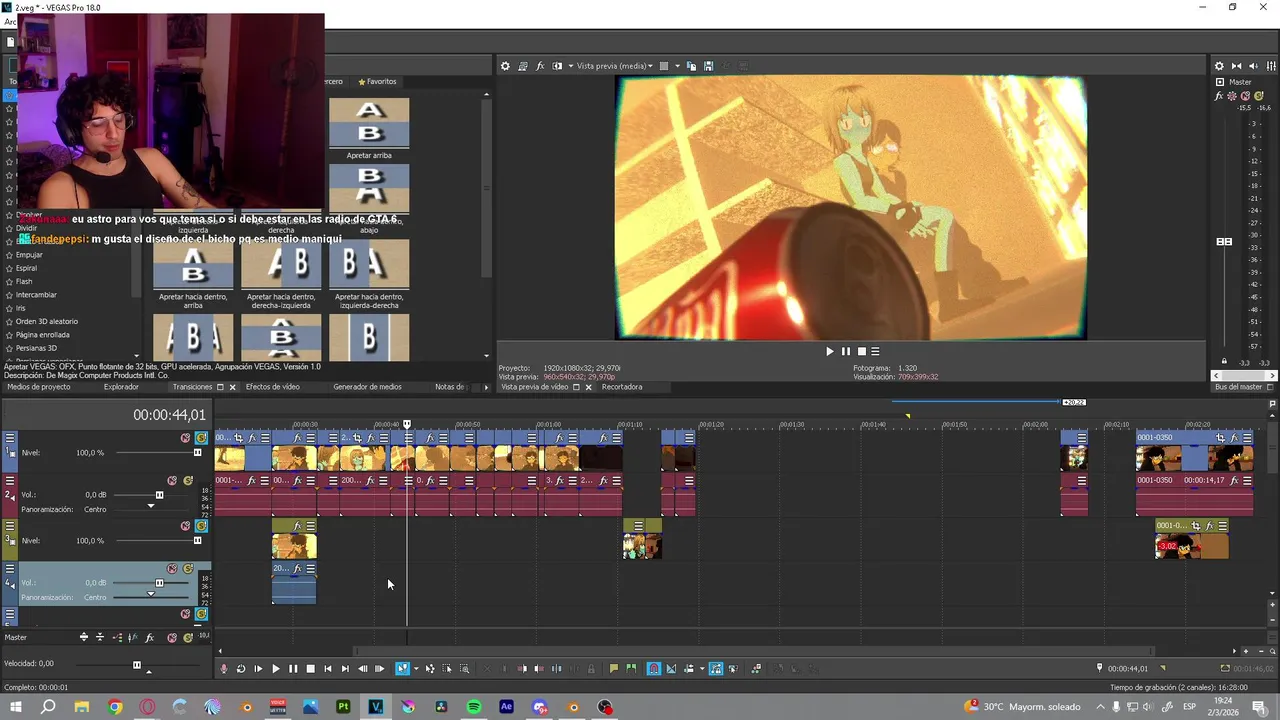Screen dimensions: 1280x720
Task: Open Master bus FX in Master track header
Action: [x=149, y=637]
